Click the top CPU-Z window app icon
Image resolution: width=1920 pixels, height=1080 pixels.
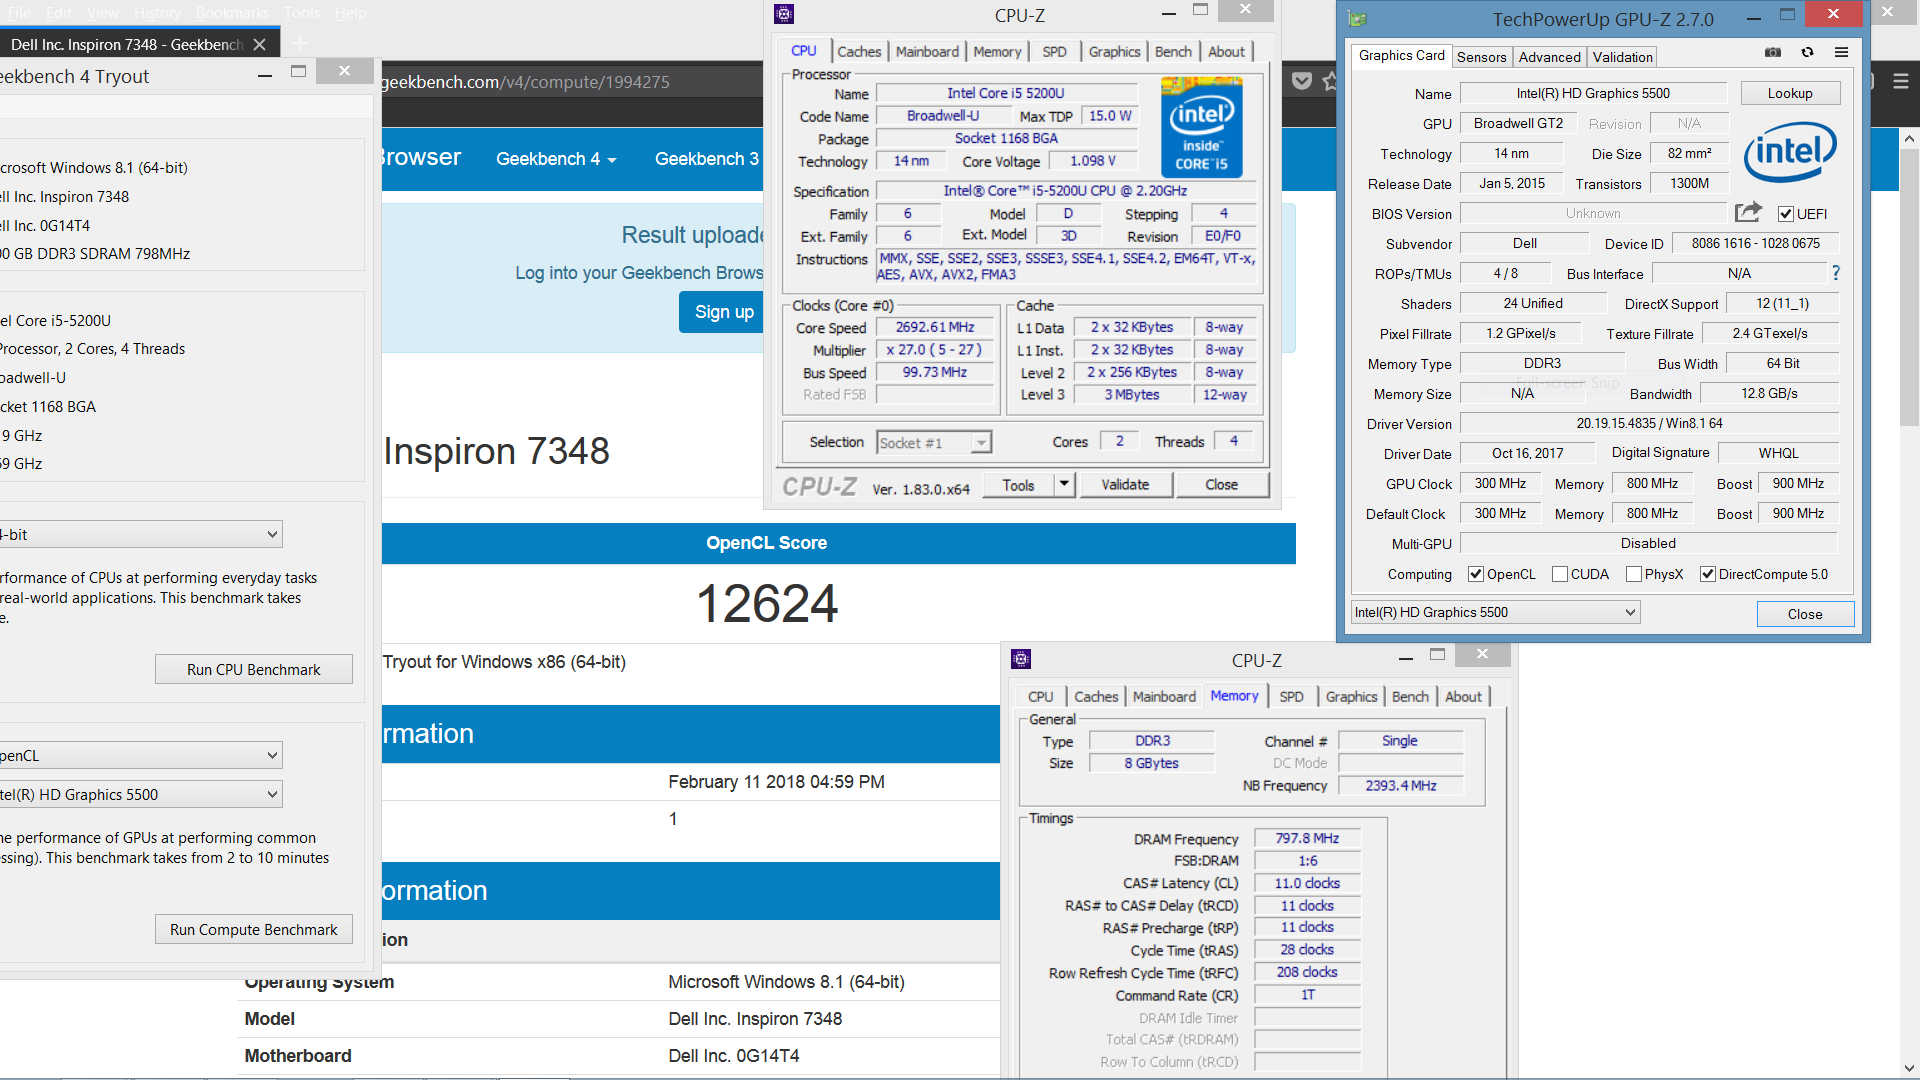(784, 14)
